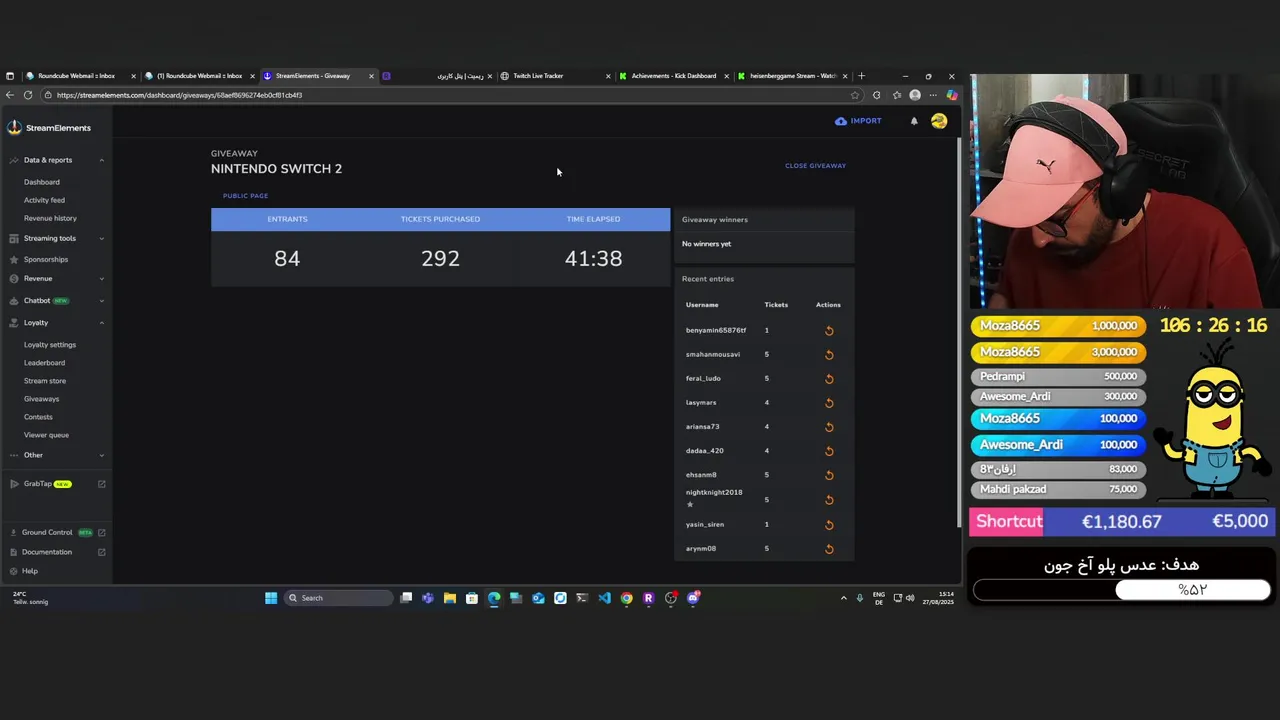Open Dashboard in sidebar
Viewport: 1280px width, 720px height.
pyautogui.click(x=42, y=182)
